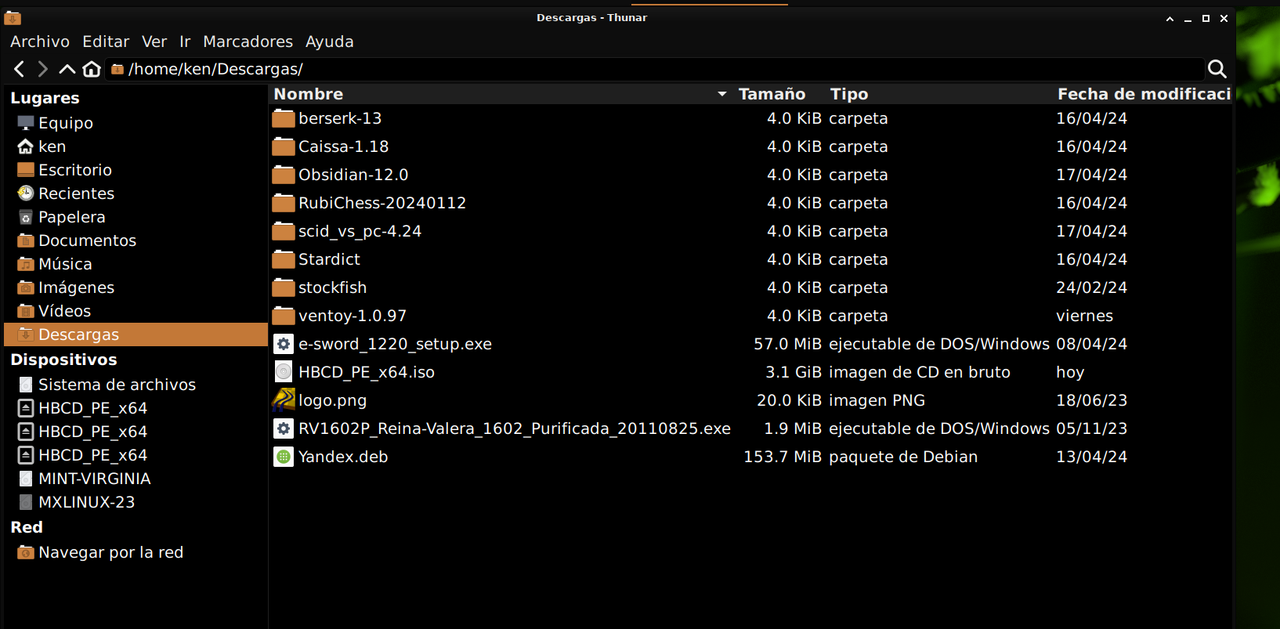This screenshot has width=1280, height=629.
Task: Click the Recientes clock icon
Action: point(26,193)
